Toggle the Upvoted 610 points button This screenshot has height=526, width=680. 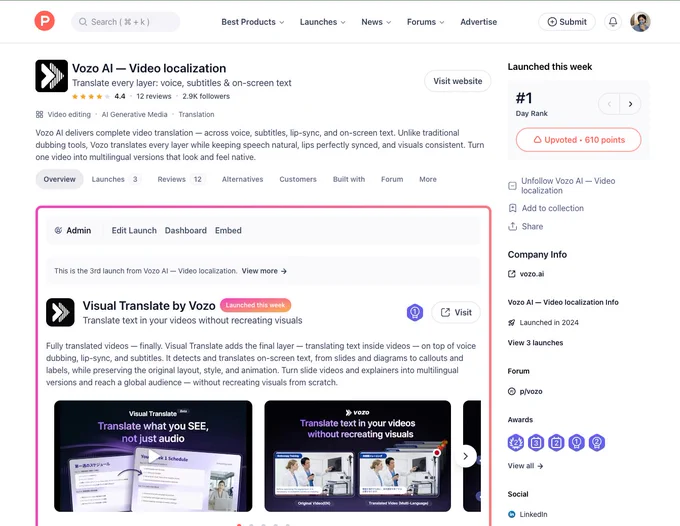pyautogui.click(x=579, y=140)
